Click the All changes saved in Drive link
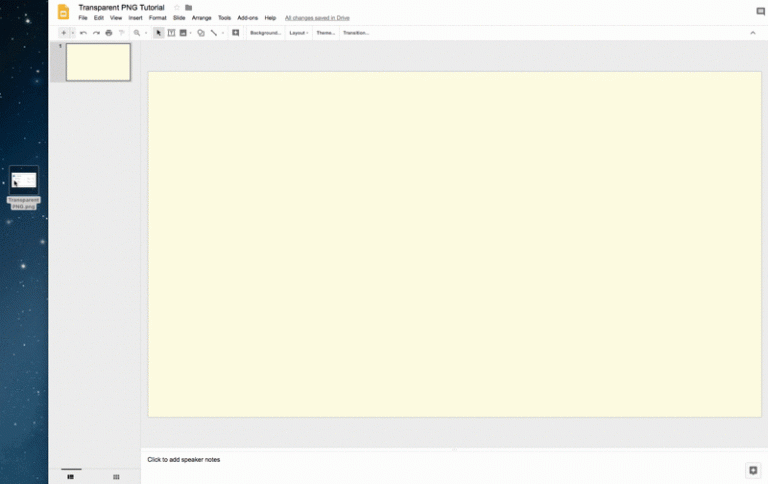The height and width of the screenshot is (484, 768). 317,18
